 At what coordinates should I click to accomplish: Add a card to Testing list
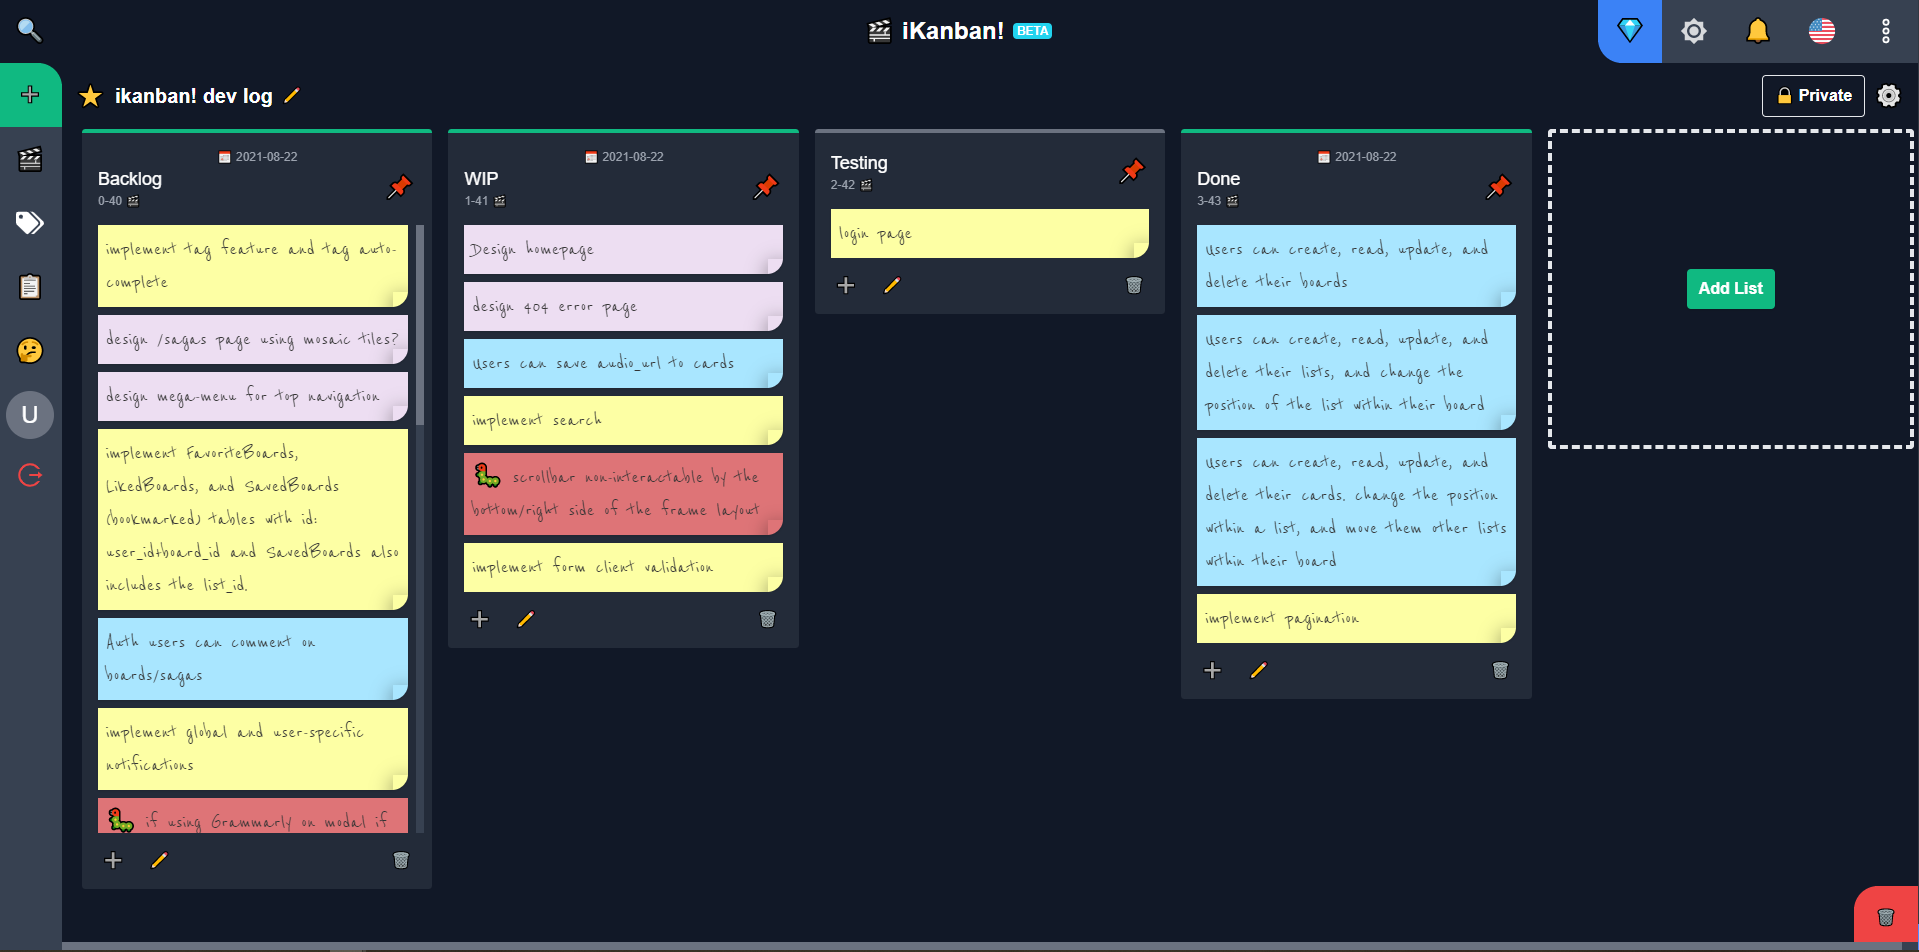coord(846,285)
